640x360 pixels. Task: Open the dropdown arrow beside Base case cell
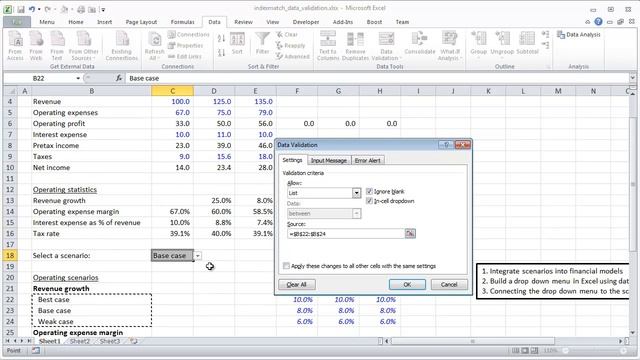coord(198,256)
